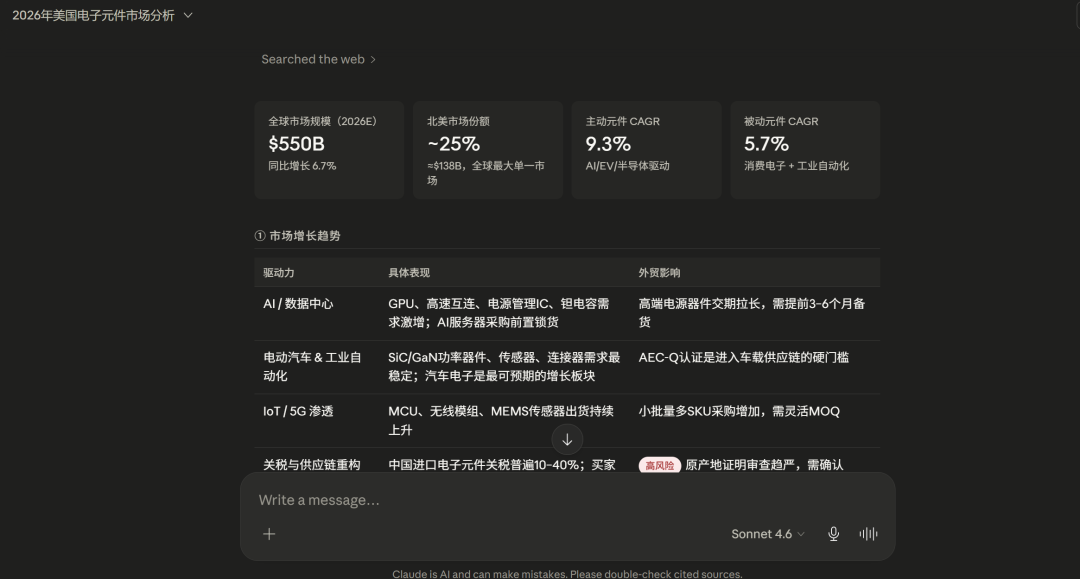Click the 北美市场份额 card label

458,121
